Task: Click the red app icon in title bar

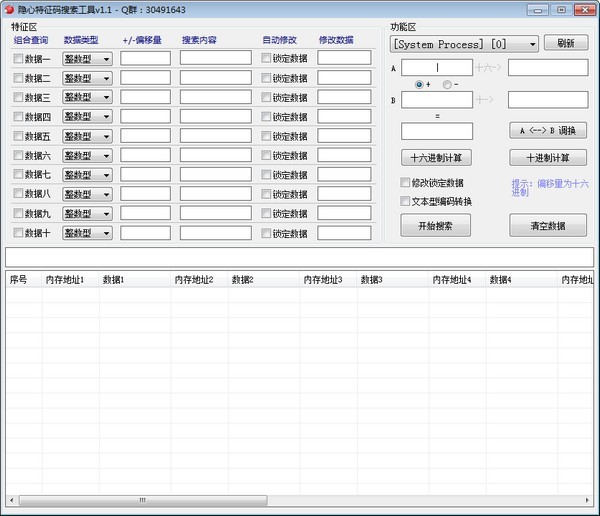Action: [x=9, y=9]
